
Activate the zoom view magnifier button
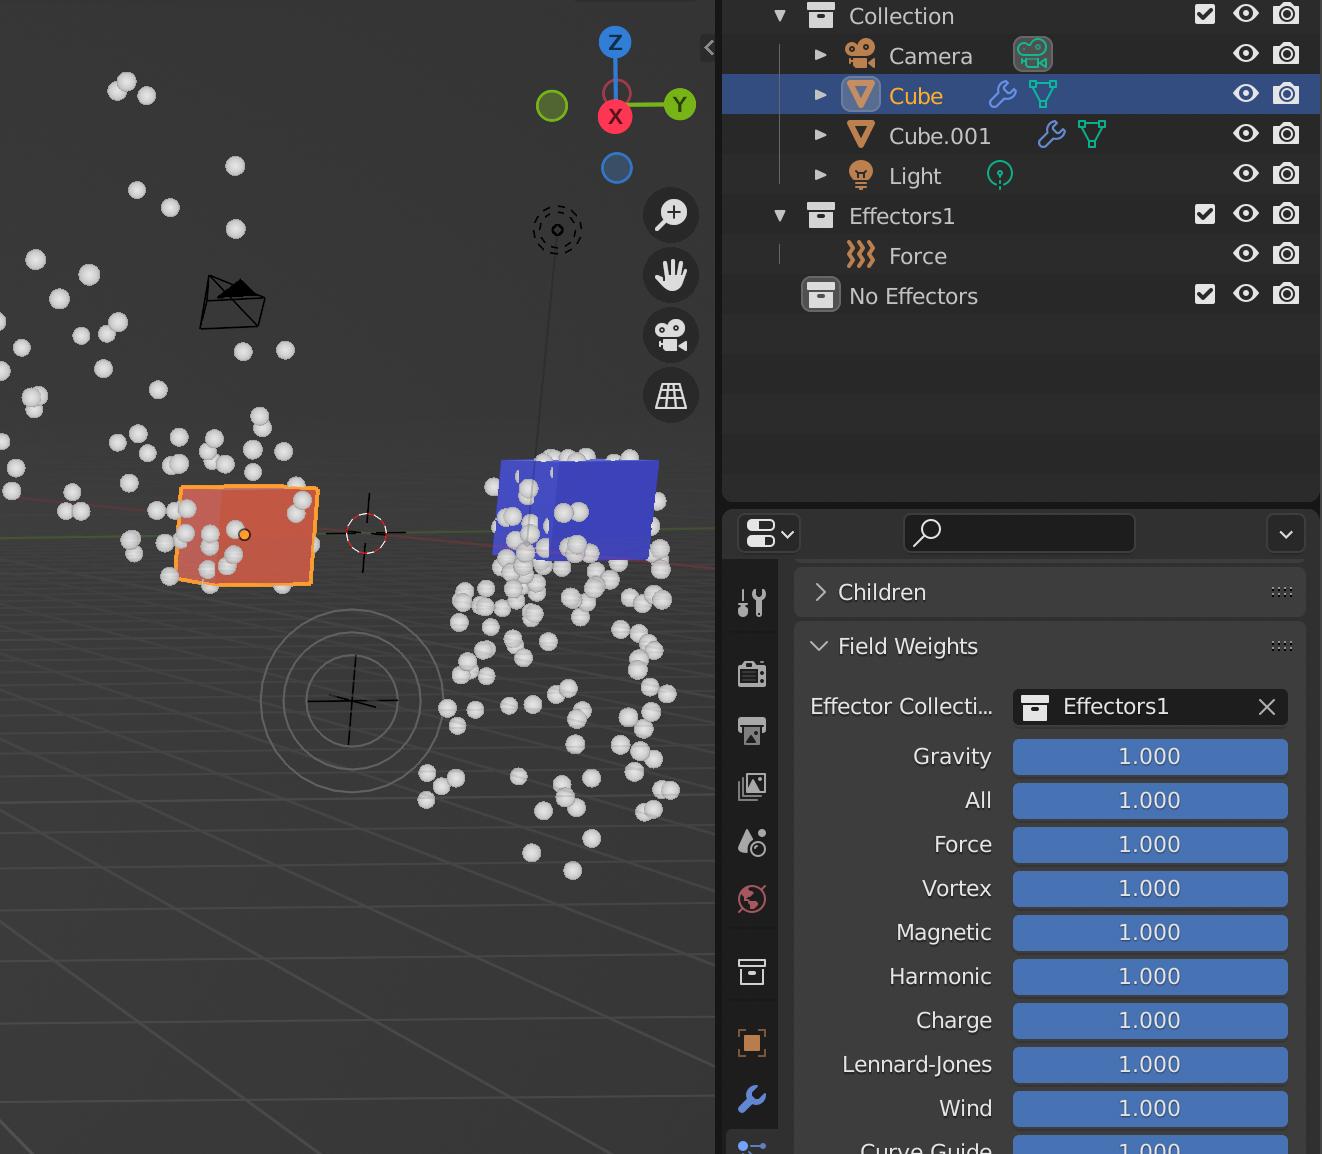[x=671, y=215]
